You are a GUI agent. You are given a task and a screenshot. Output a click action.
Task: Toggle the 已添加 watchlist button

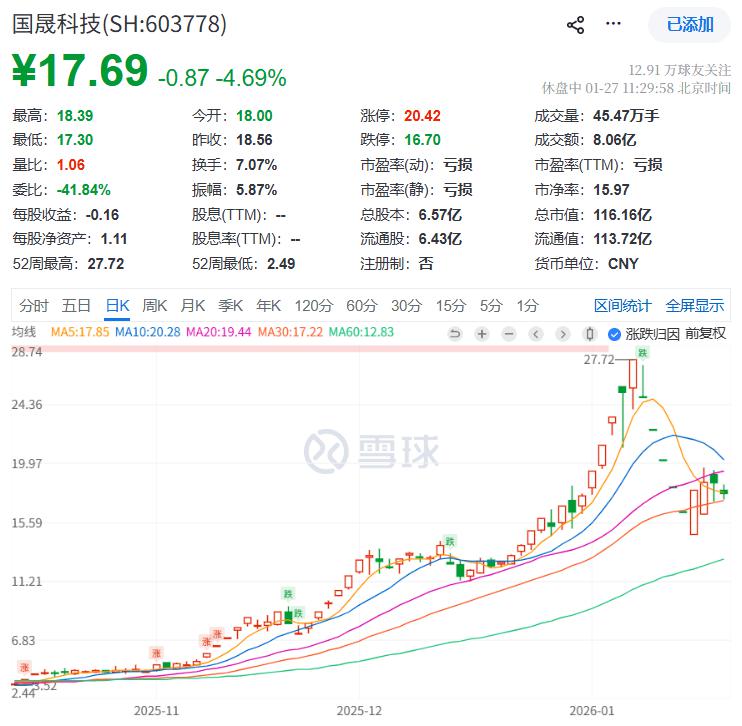690,25
